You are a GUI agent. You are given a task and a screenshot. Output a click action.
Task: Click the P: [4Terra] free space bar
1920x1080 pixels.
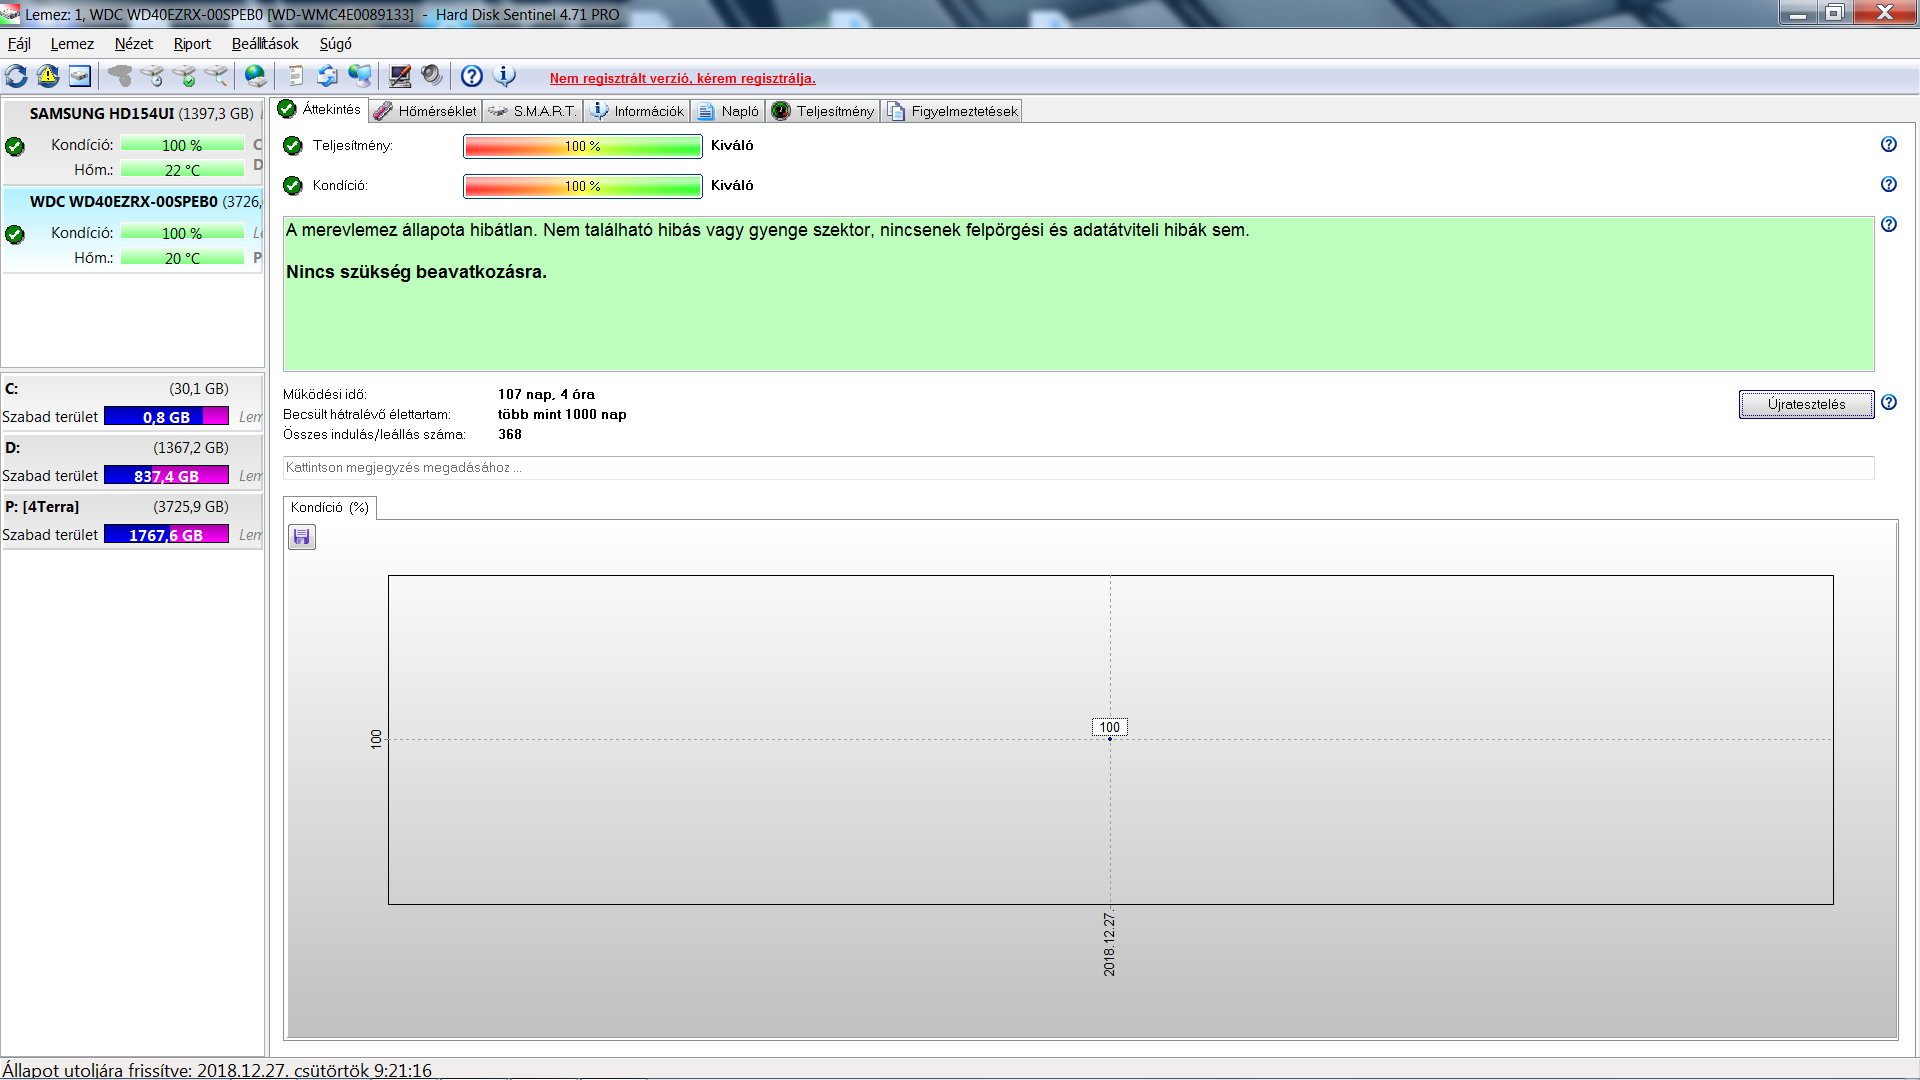point(166,535)
